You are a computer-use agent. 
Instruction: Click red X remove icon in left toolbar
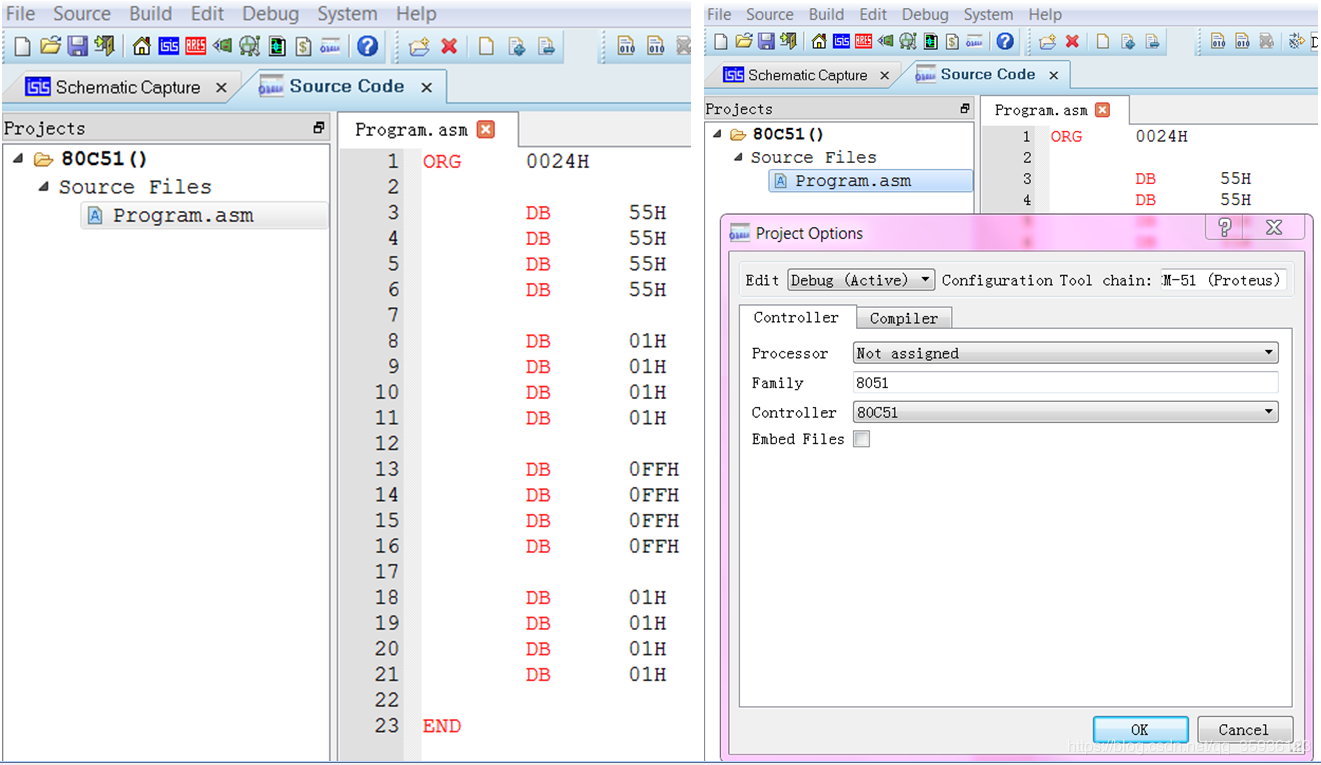(x=449, y=46)
